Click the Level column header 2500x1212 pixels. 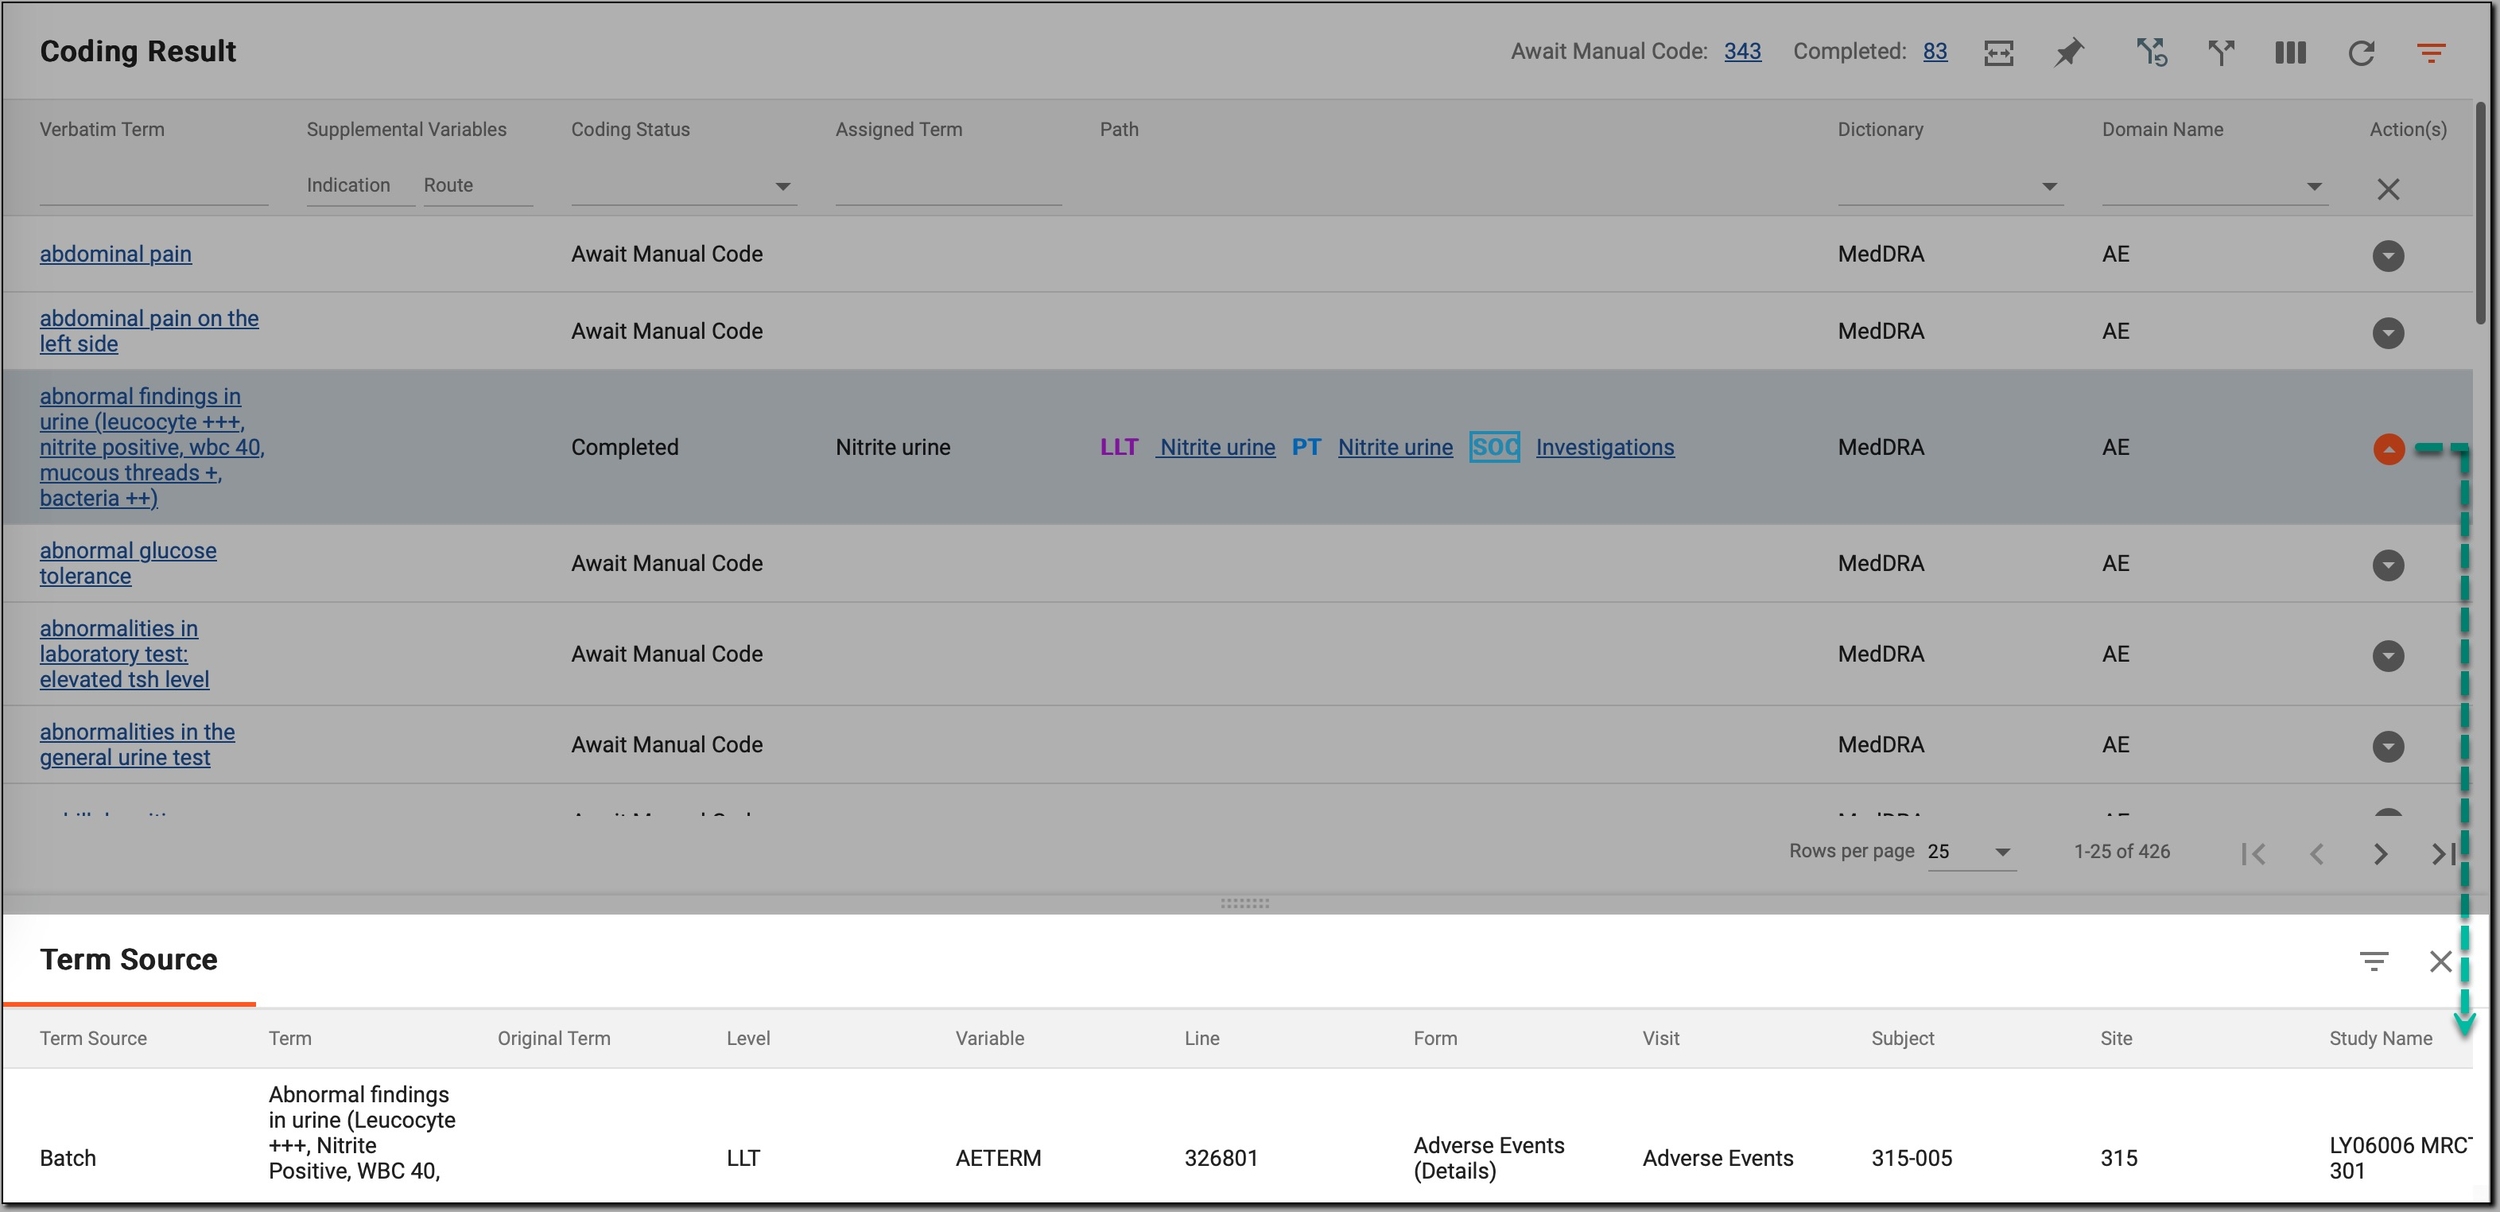[748, 1038]
